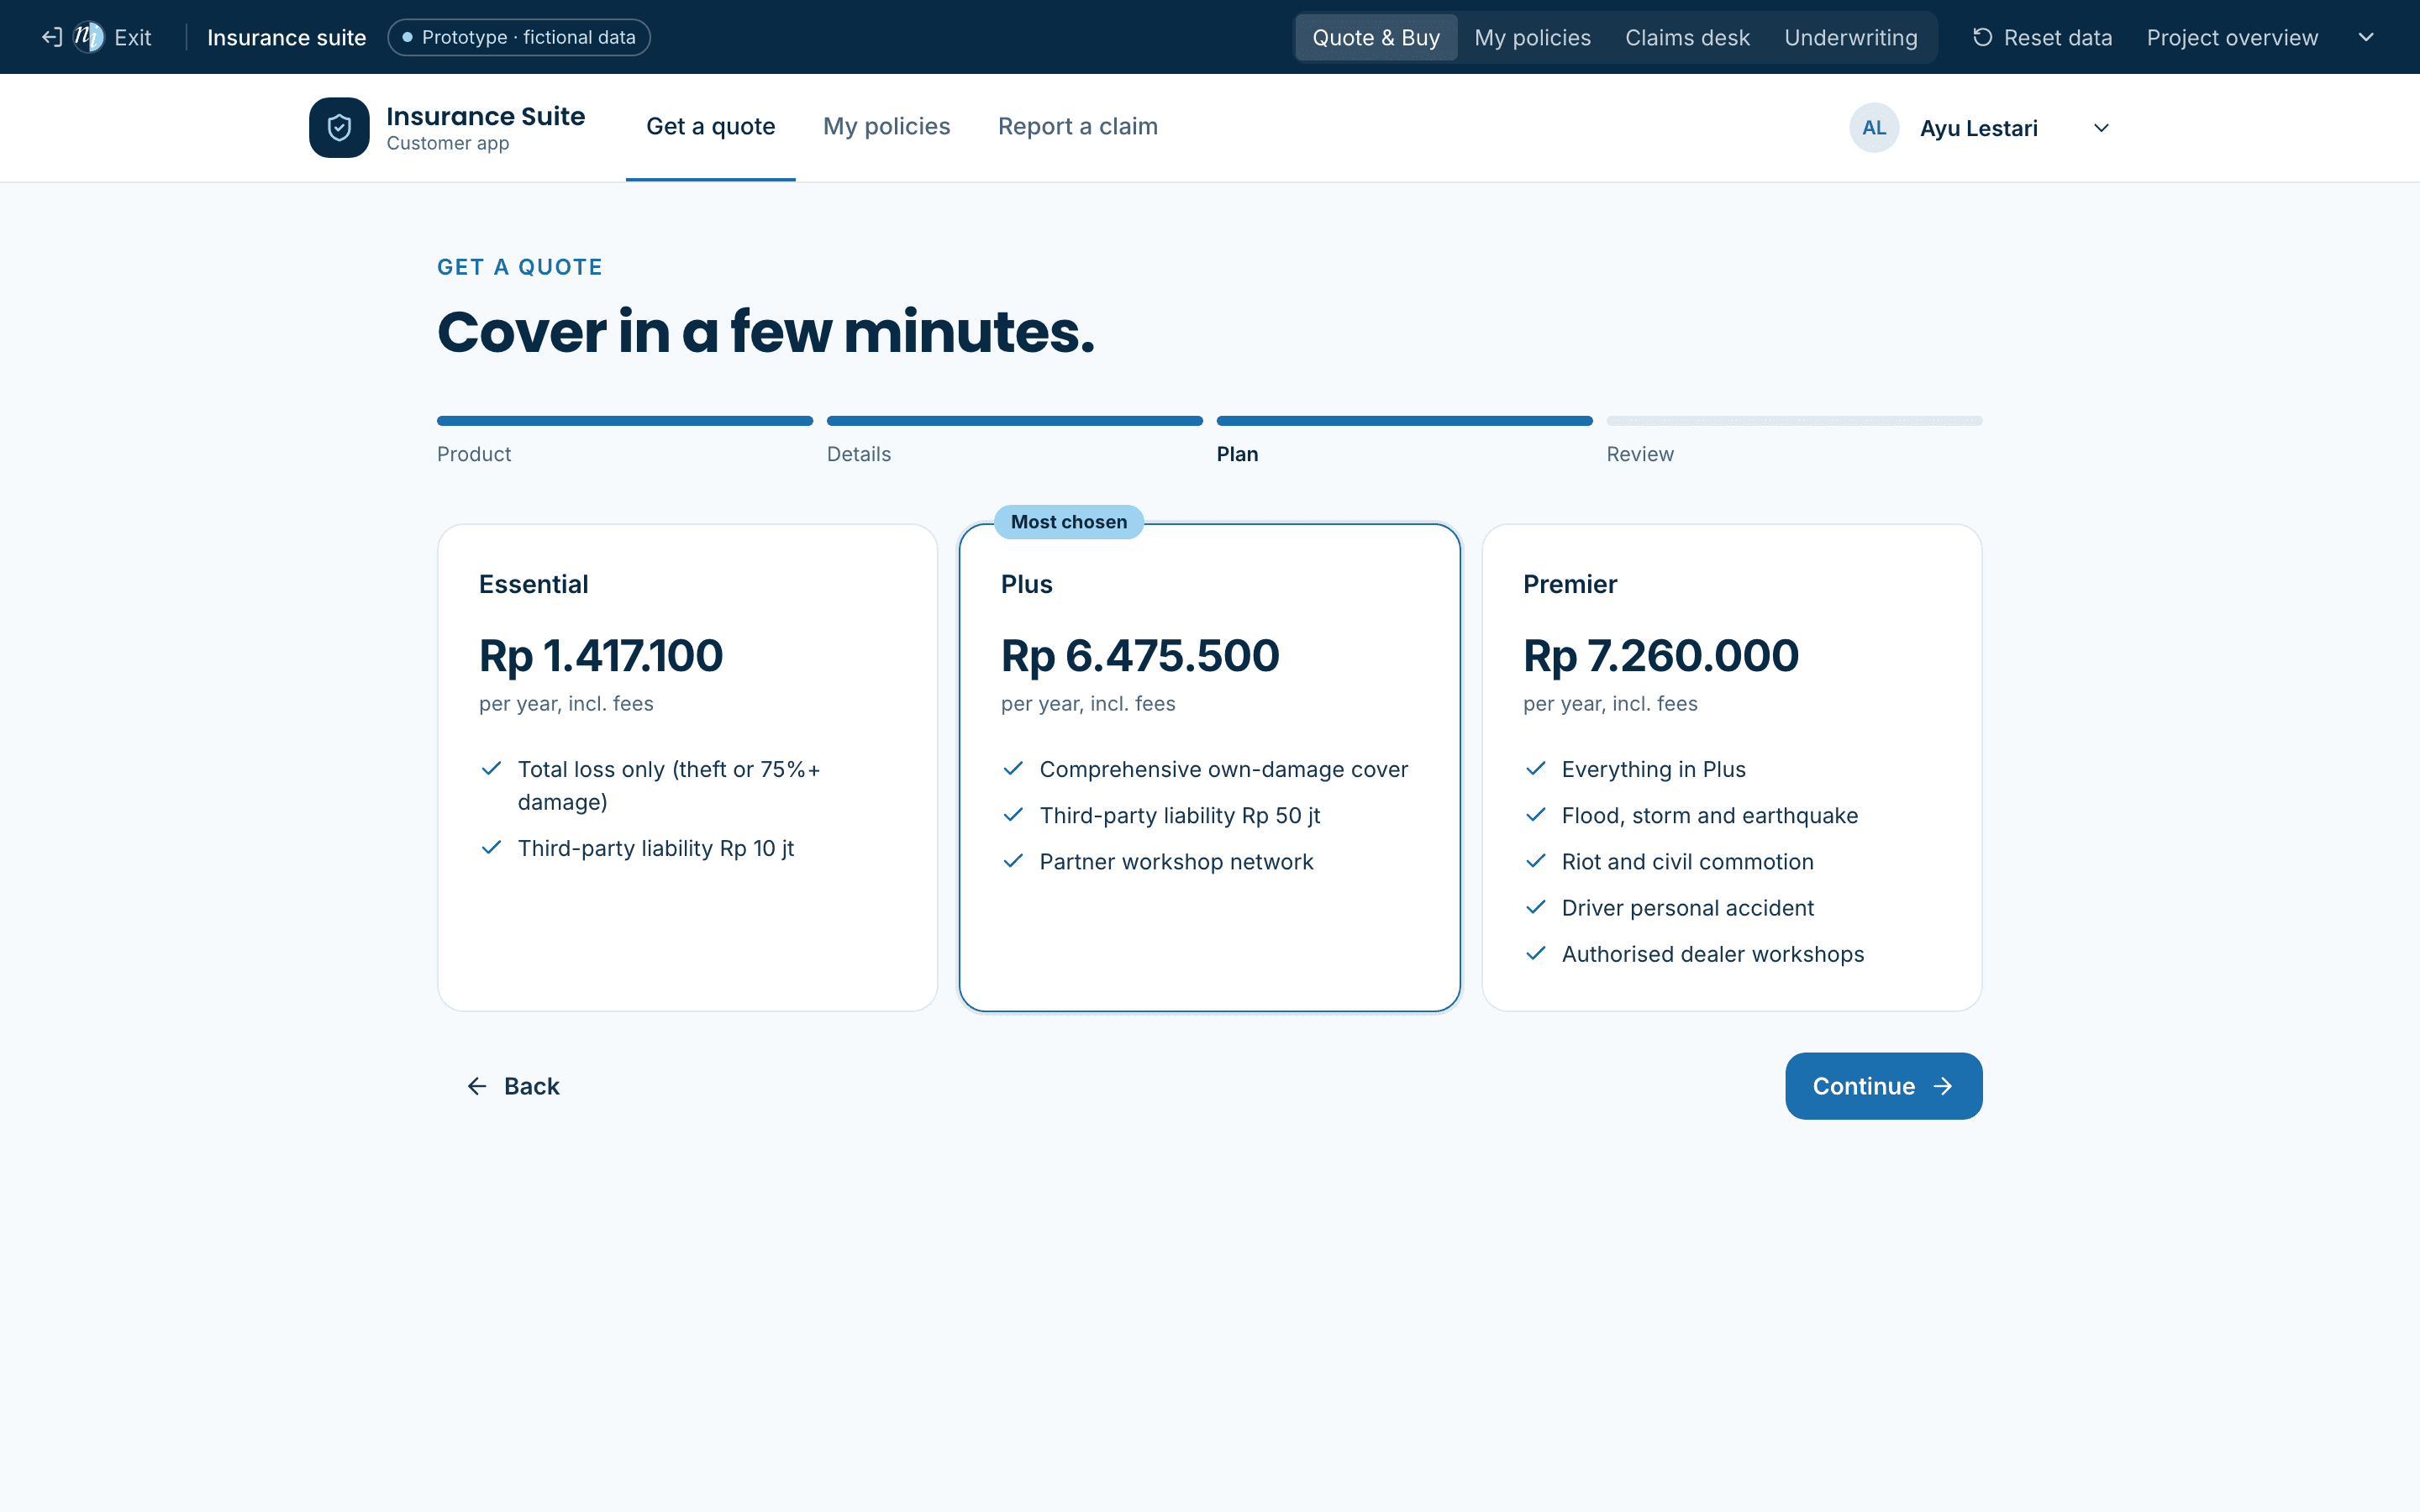Click the Exit icon in top bar
Screen dimensions: 2420x1512
coord(52,38)
